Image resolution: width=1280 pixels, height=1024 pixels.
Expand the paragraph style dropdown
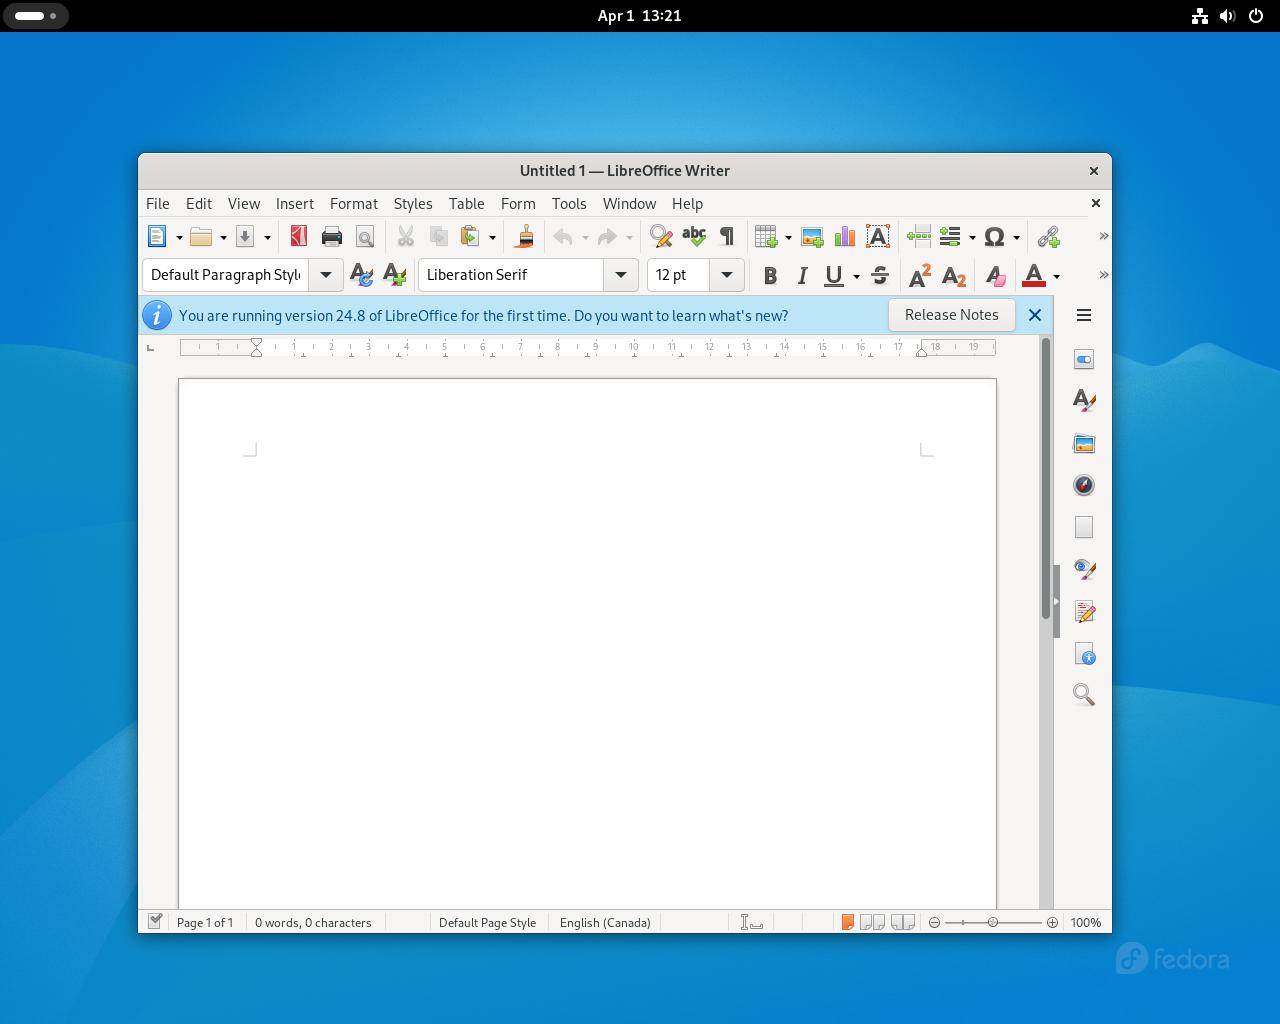pos(326,275)
